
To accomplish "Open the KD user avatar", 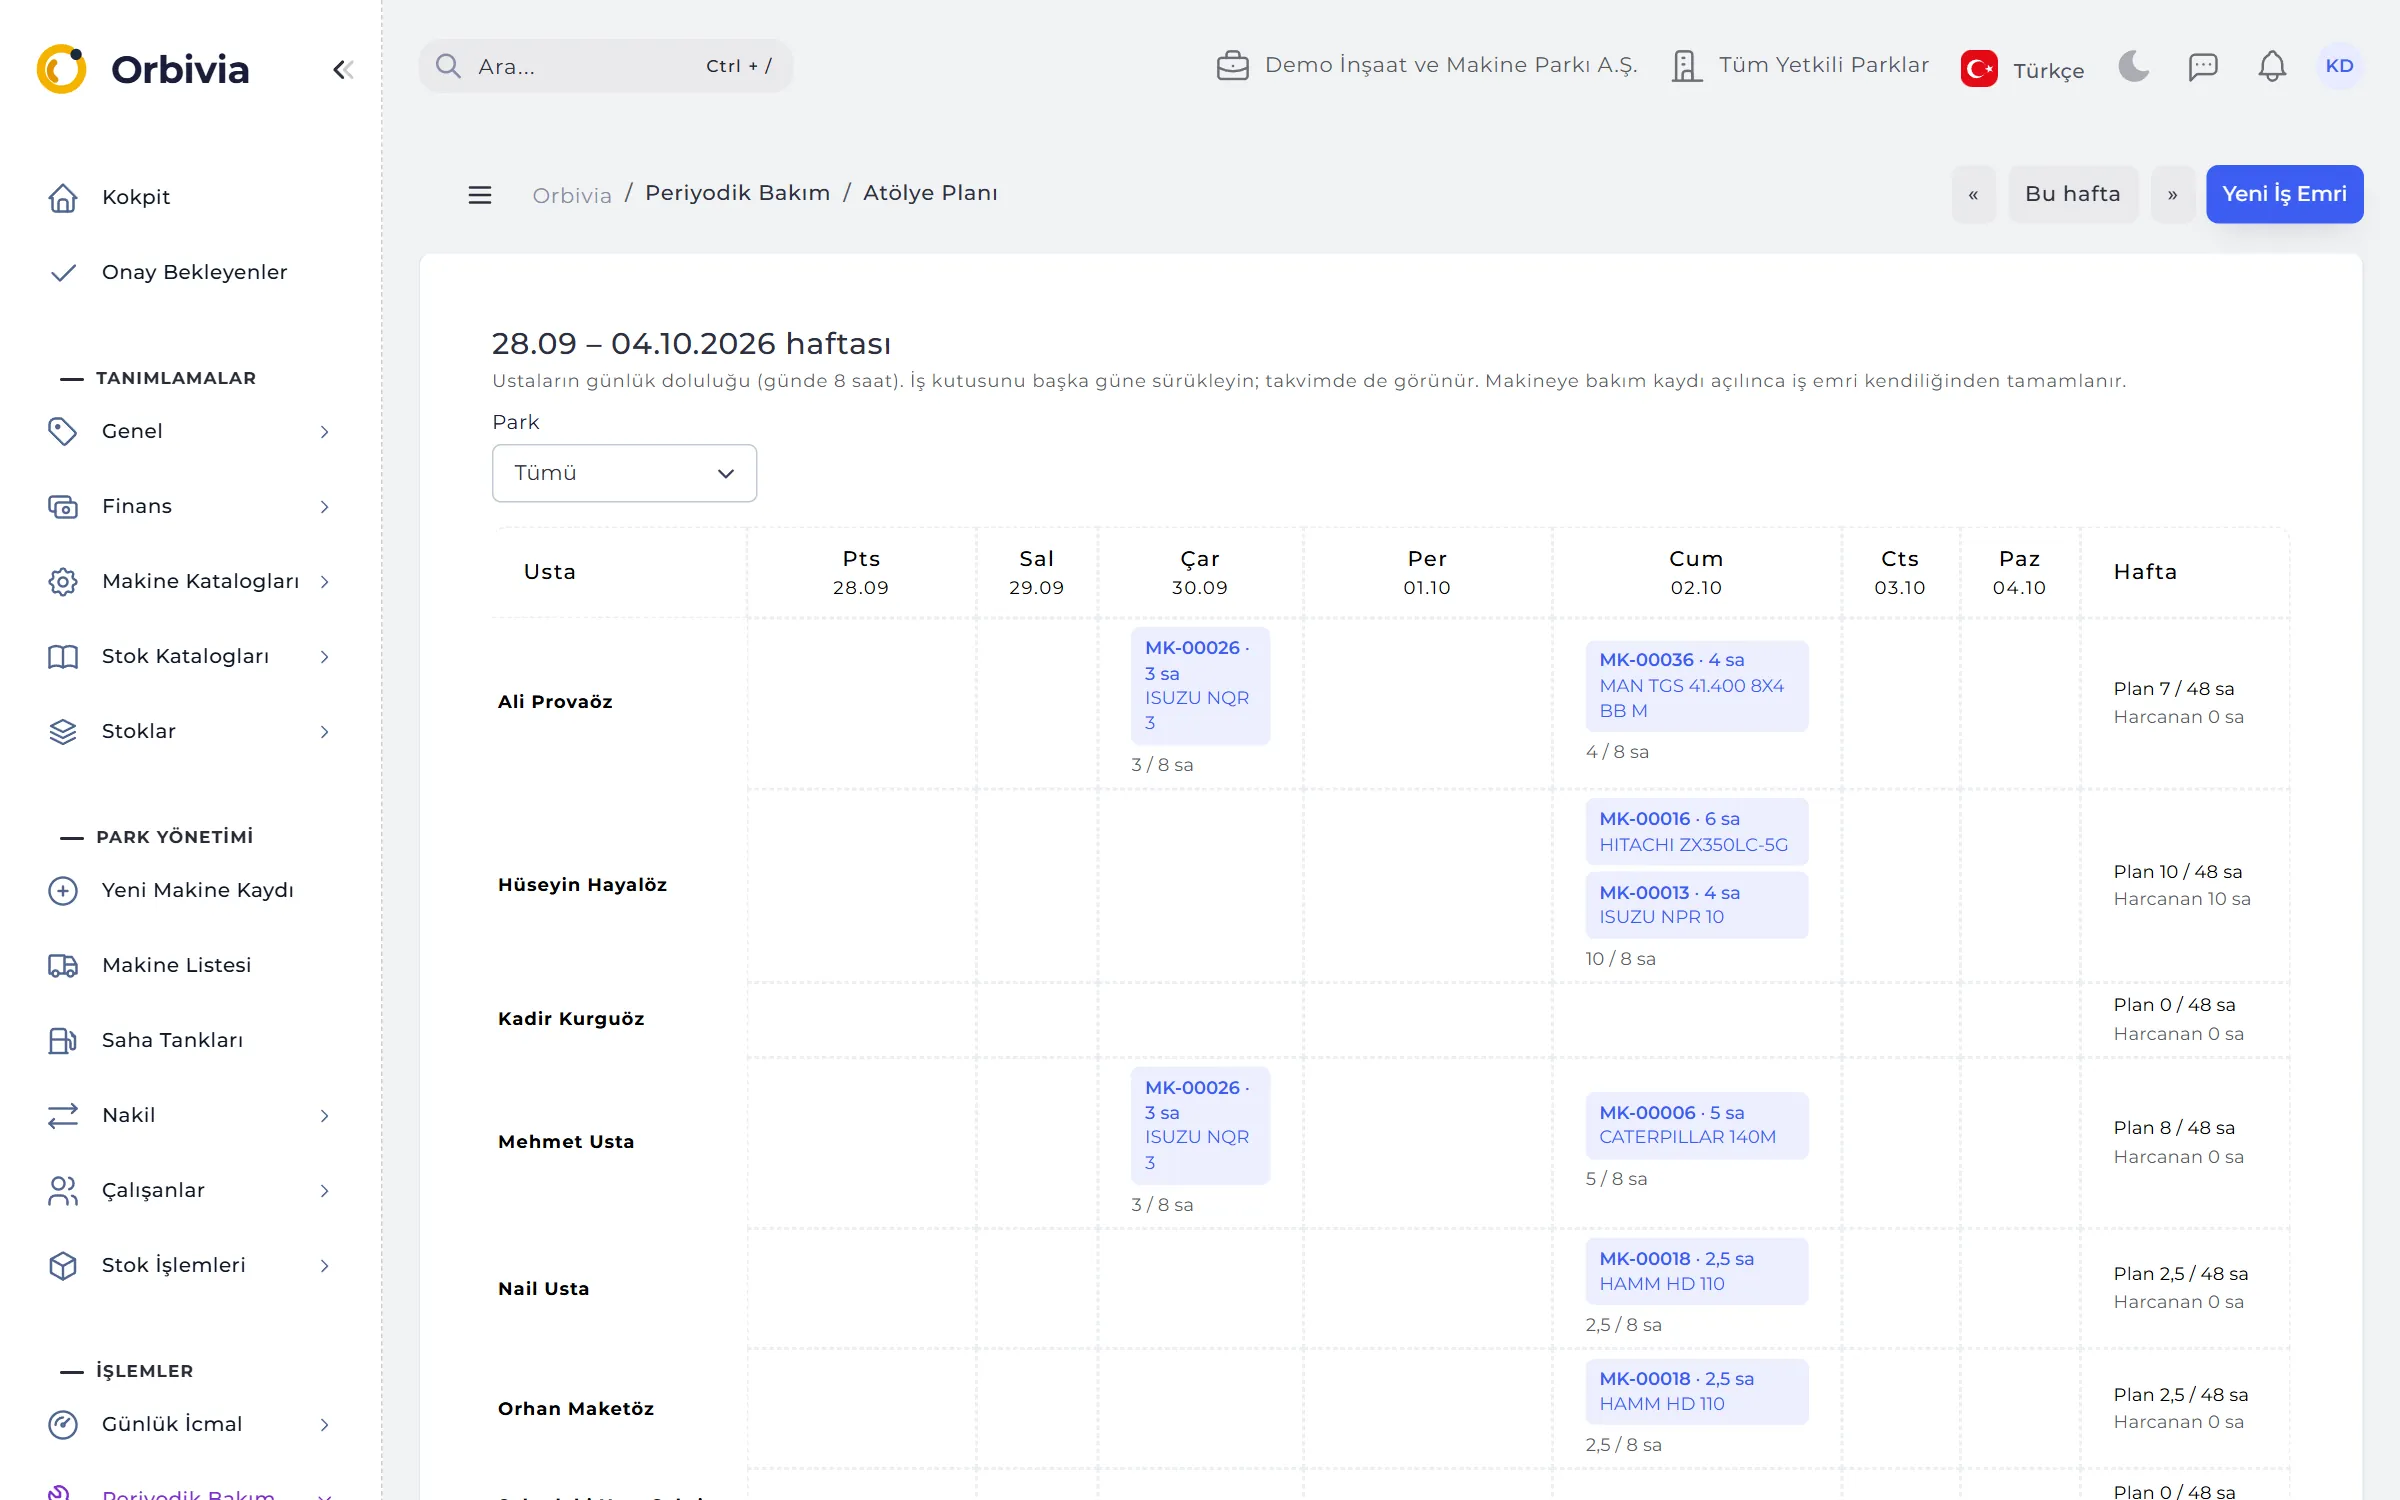I will click(x=2339, y=66).
